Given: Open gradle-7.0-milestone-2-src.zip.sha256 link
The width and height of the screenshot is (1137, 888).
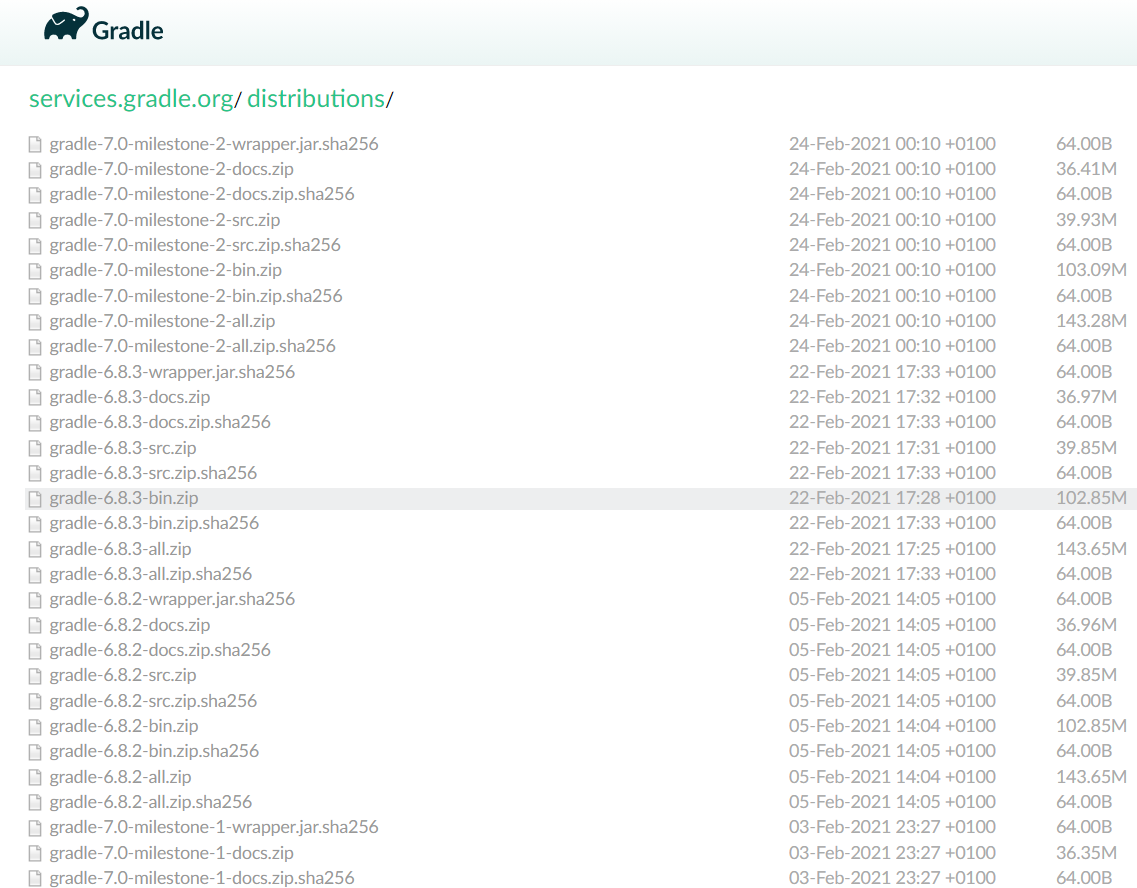Looking at the screenshot, I should tap(195, 245).
